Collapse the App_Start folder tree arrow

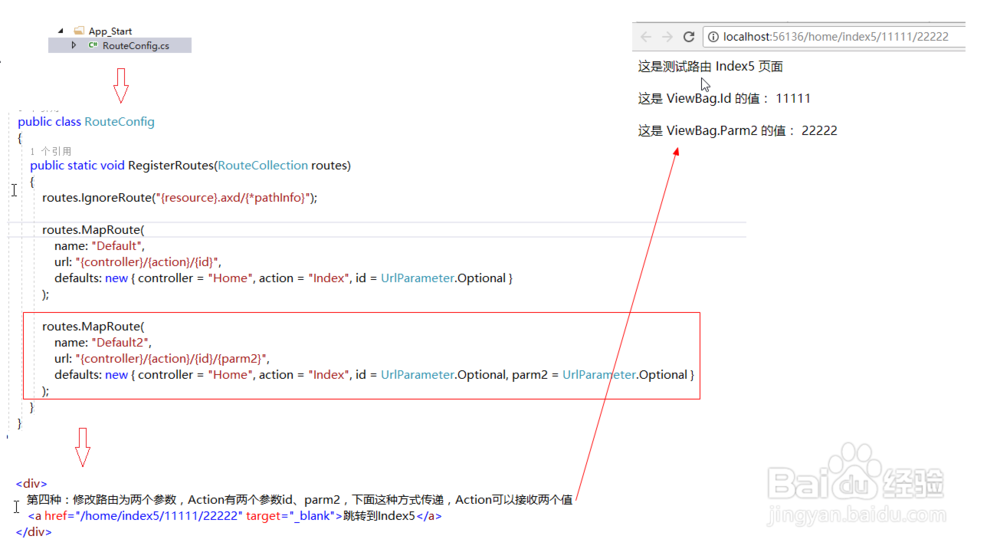tap(61, 31)
